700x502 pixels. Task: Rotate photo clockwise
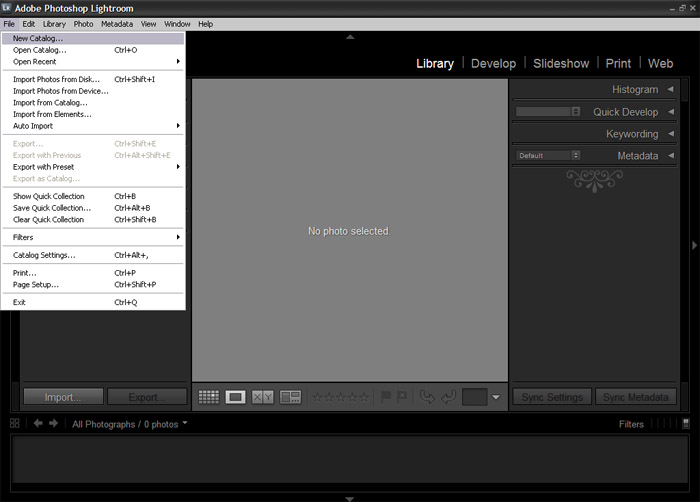pyautogui.click(x=448, y=397)
